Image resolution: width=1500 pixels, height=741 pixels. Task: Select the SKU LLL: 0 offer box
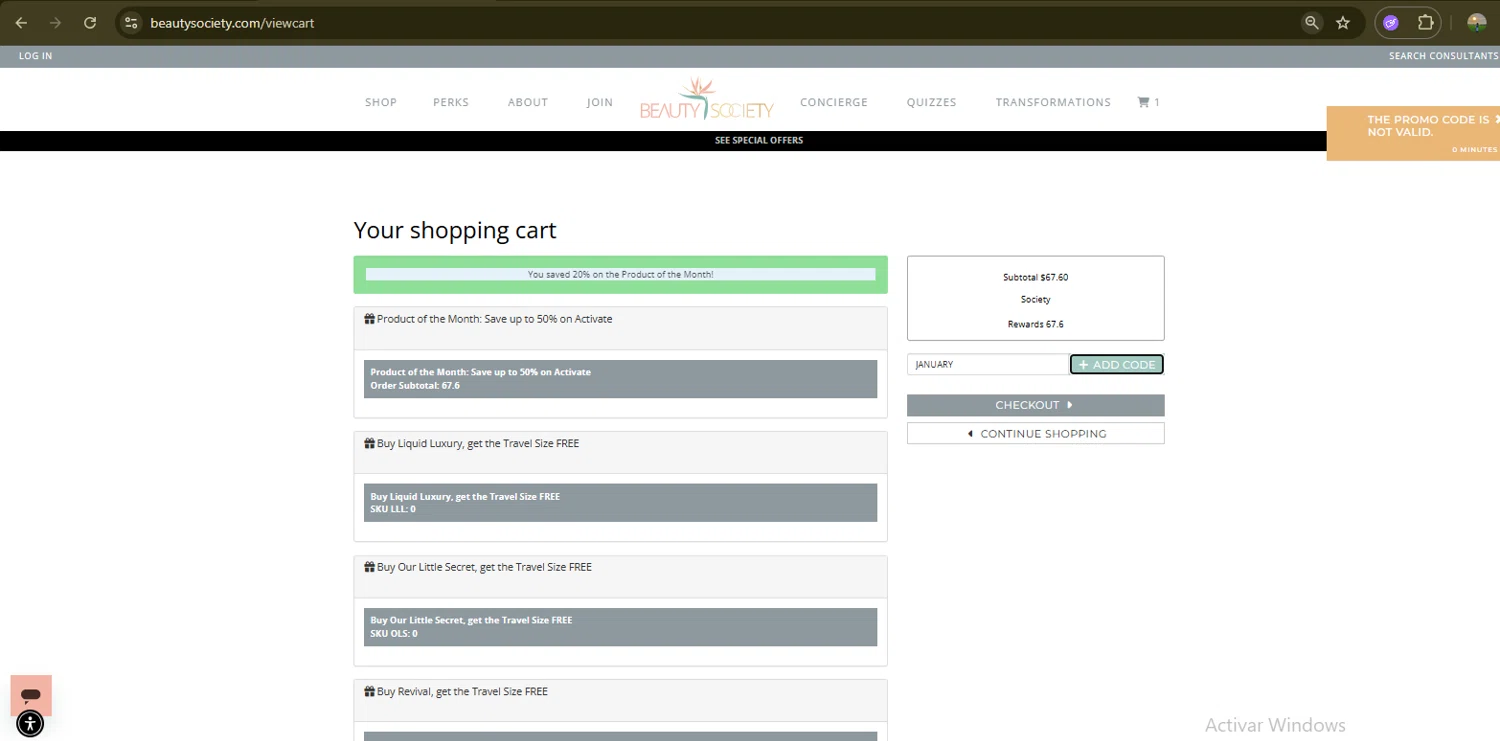pyautogui.click(x=620, y=503)
